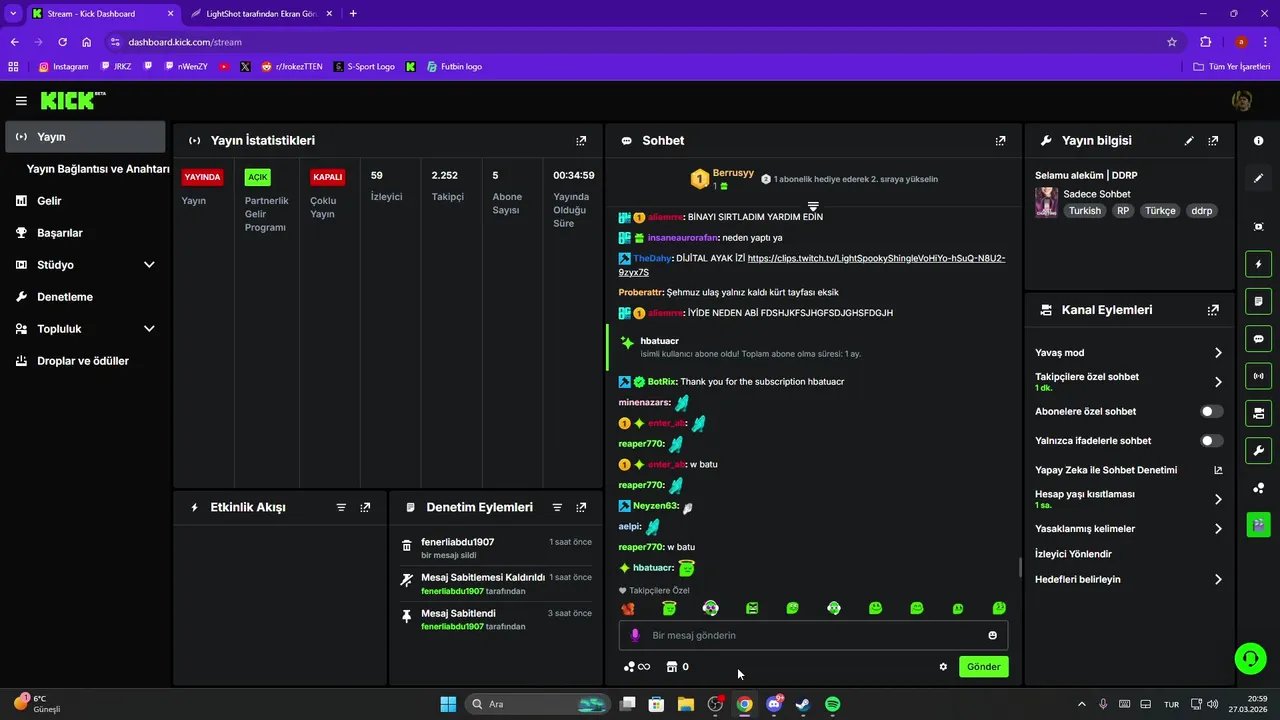Insert the orange squirrel emote
Viewport: 1280px width, 720px height.
[628, 608]
